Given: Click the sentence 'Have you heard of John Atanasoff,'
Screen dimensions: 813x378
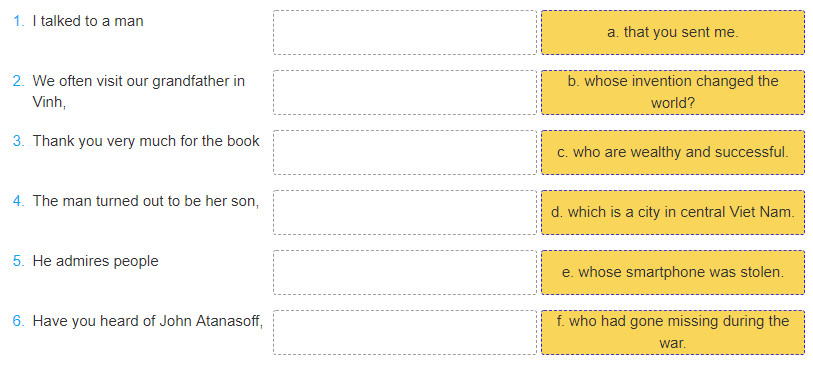Looking at the screenshot, I should pyautogui.click(x=148, y=321).
